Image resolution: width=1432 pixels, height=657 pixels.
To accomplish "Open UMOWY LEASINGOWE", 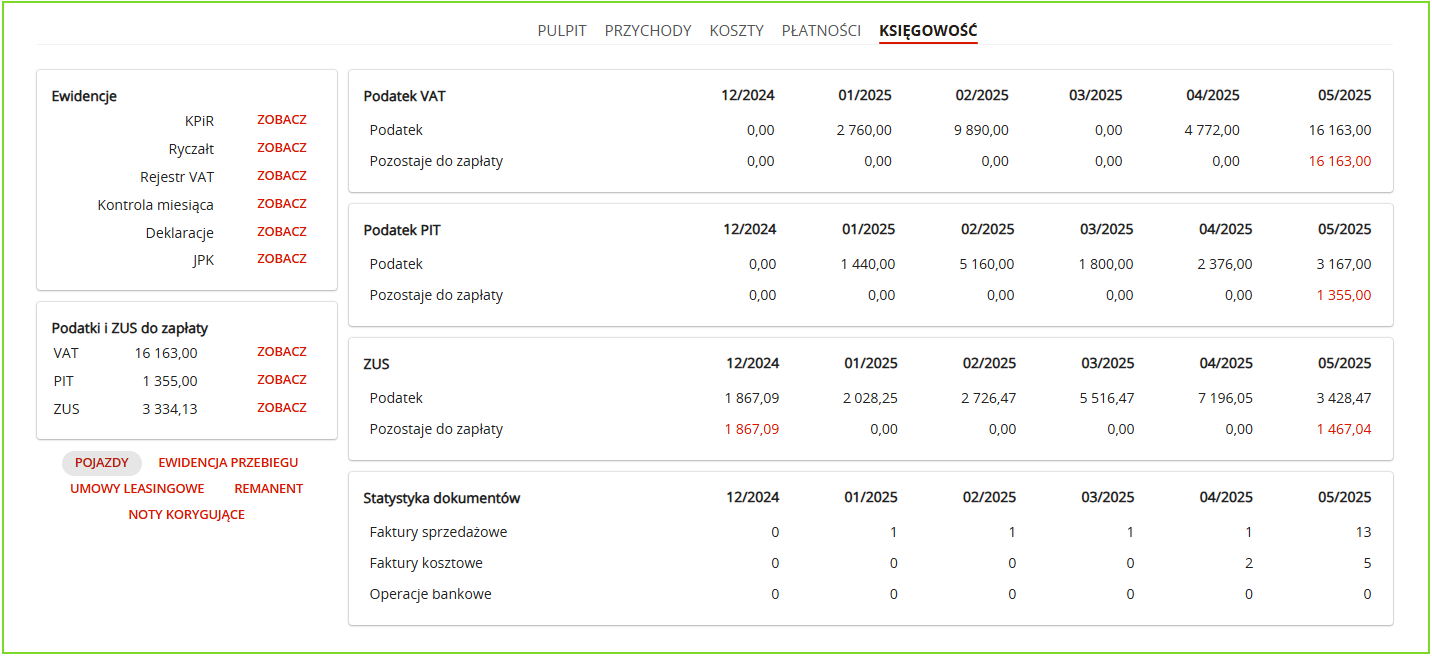I will (137, 489).
